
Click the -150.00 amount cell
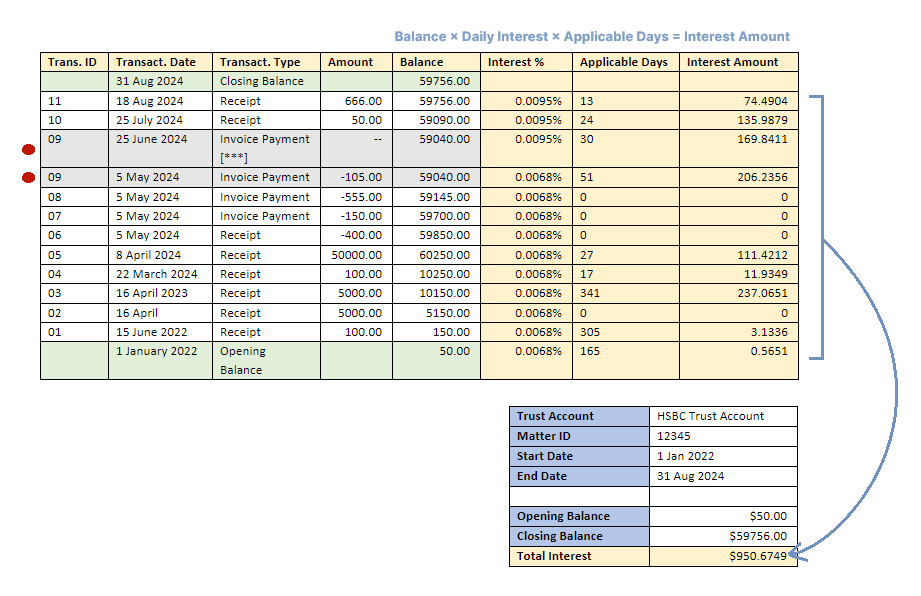point(357,216)
